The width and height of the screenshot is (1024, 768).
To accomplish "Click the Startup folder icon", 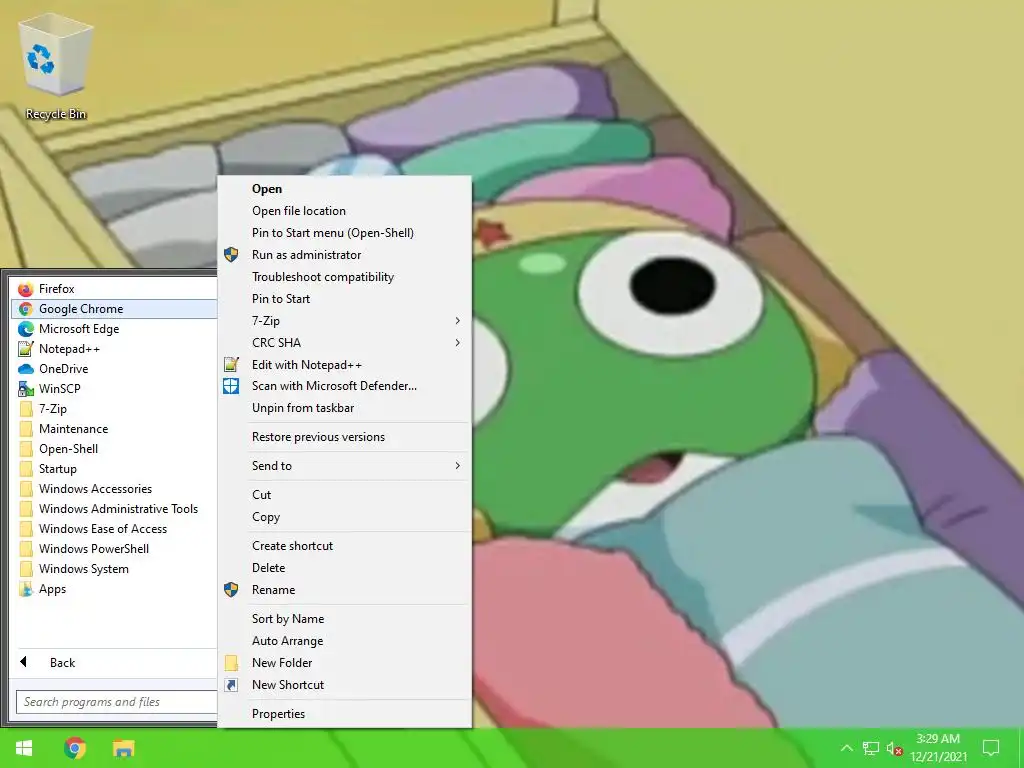I will point(25,469).
